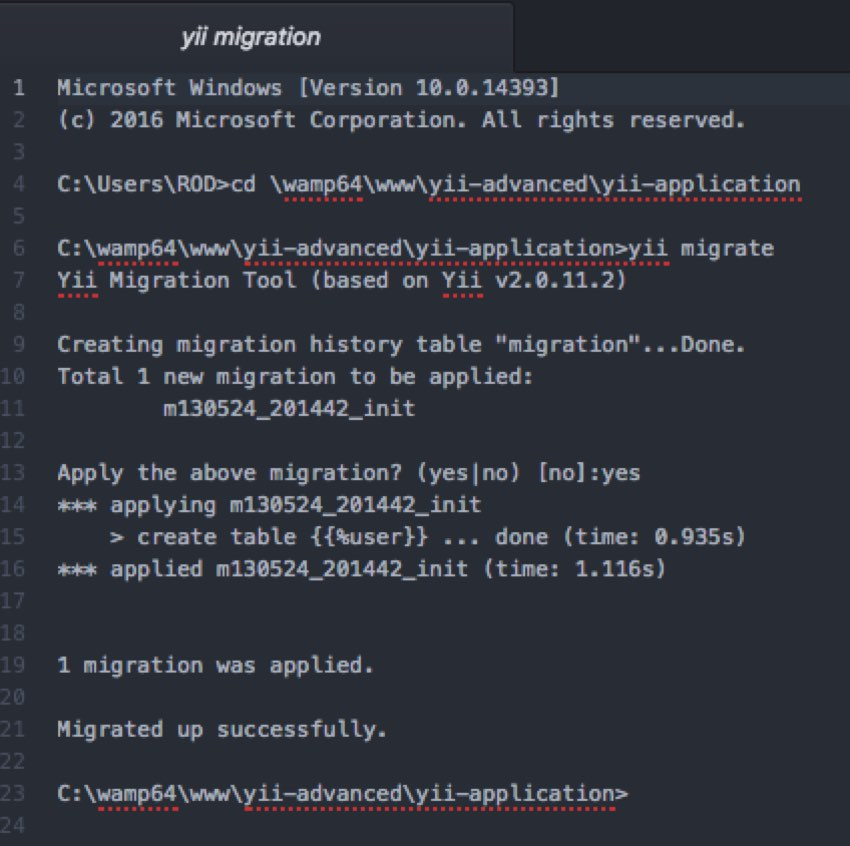Viewport: 850px width, 846px height.
Task: Click "1 migration was applied." line
Action: 215,665
